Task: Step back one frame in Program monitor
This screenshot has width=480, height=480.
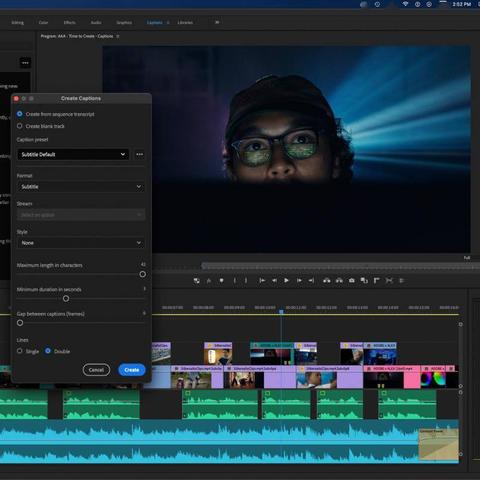Action: (274, 280)
